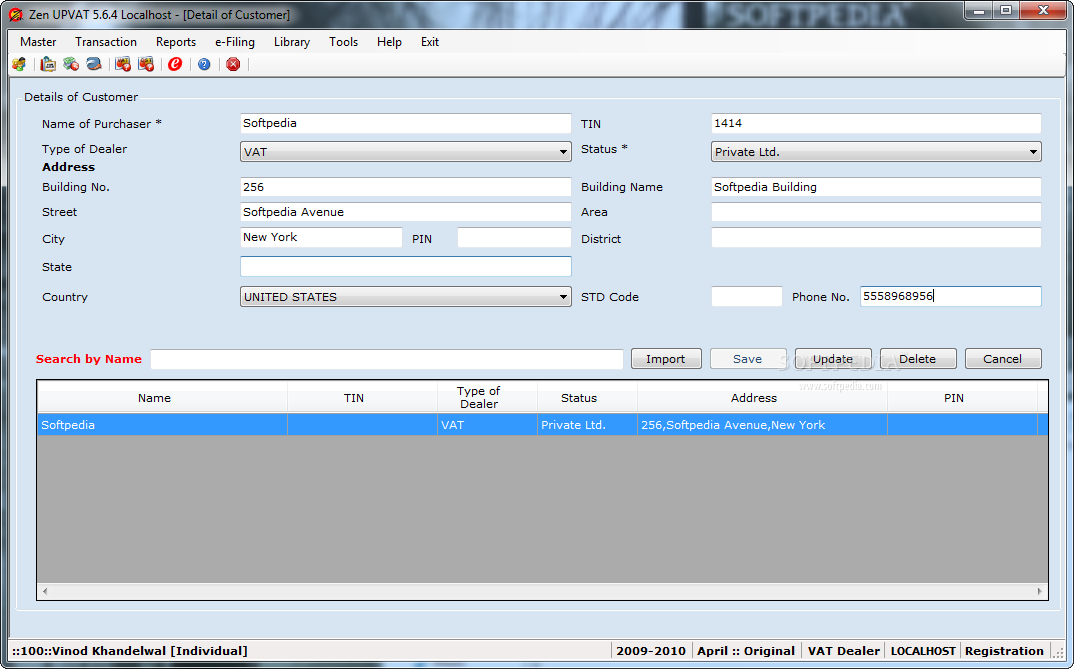The width and height of the screenshot is (1074, 669).
Task: Click the Update button
Action: 833,359
